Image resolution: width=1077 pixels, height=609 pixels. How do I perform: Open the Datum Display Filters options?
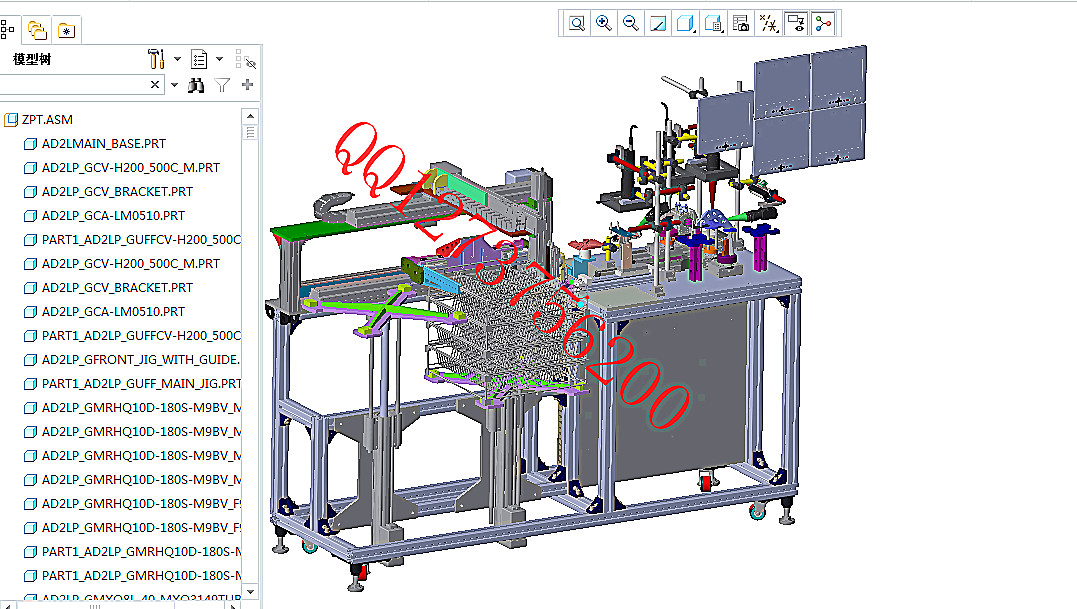point(769,23)
